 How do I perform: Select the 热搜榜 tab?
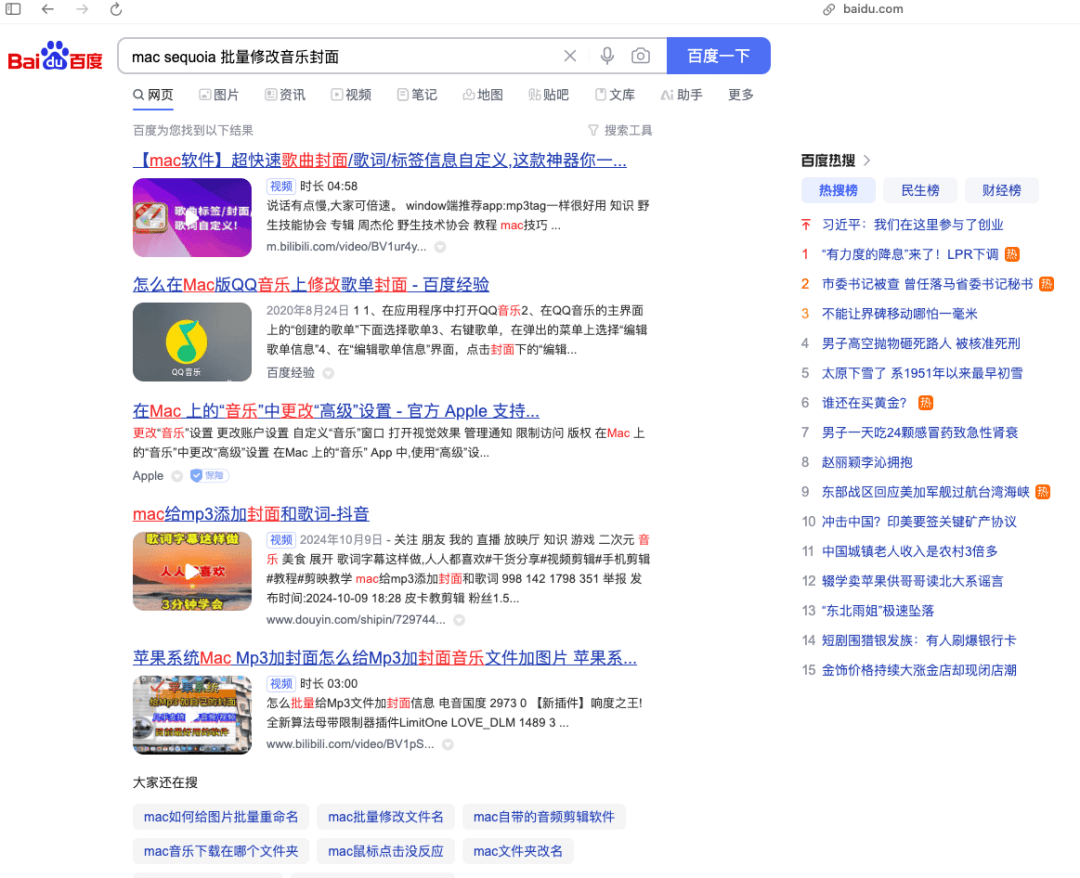point(838,191)
